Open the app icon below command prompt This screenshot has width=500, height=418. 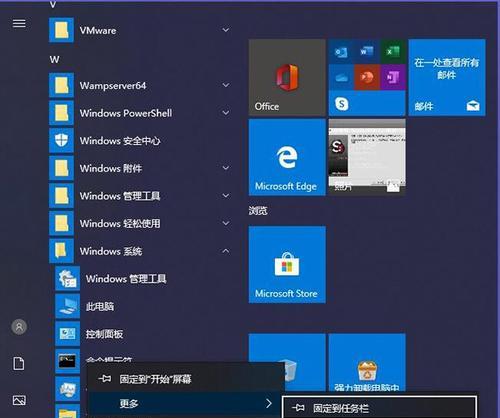[68, 389]
